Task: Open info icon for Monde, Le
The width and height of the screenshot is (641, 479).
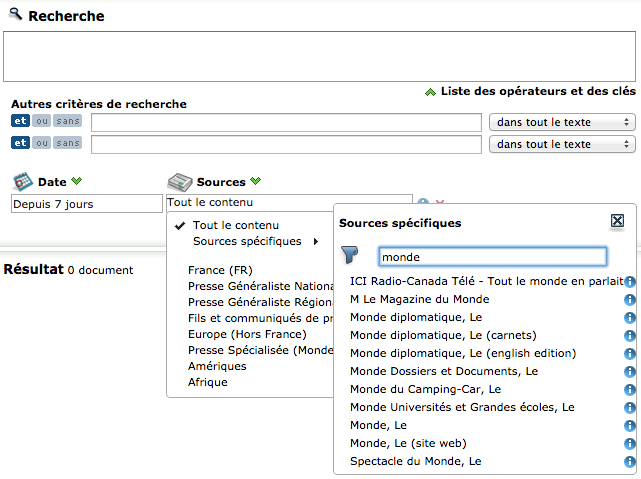Action: coord(630,425)
